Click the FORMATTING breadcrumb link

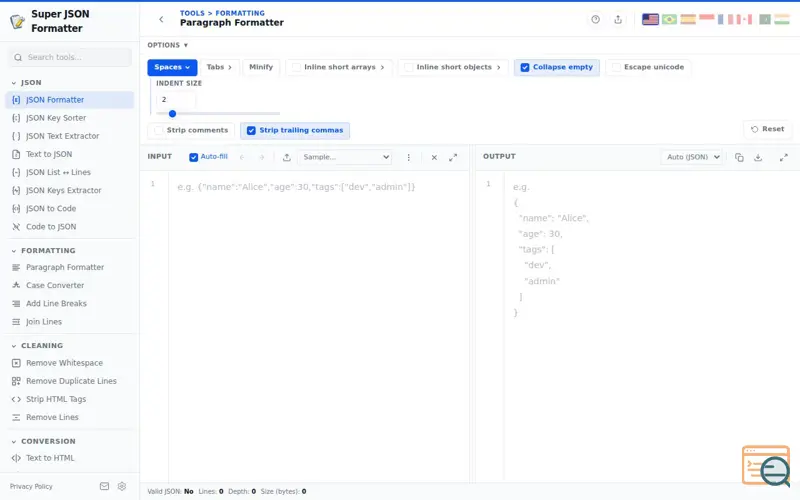tap(240, 13)
